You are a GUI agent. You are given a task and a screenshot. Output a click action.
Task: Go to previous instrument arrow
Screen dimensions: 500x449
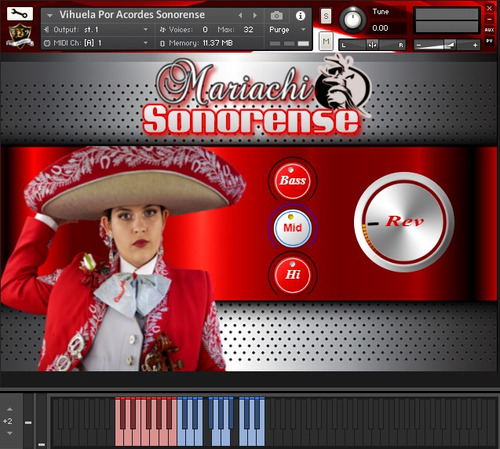tap(240, 15)
